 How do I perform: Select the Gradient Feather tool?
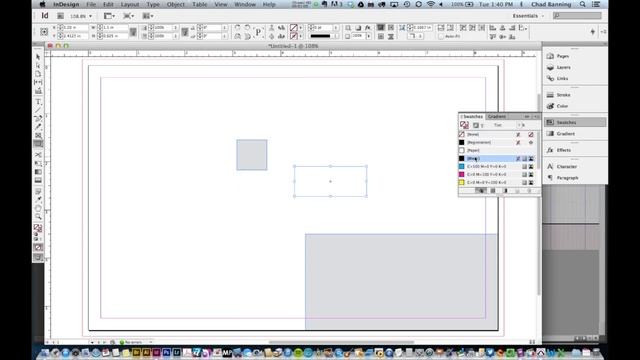pyautogui.click(x=38, y=180)
